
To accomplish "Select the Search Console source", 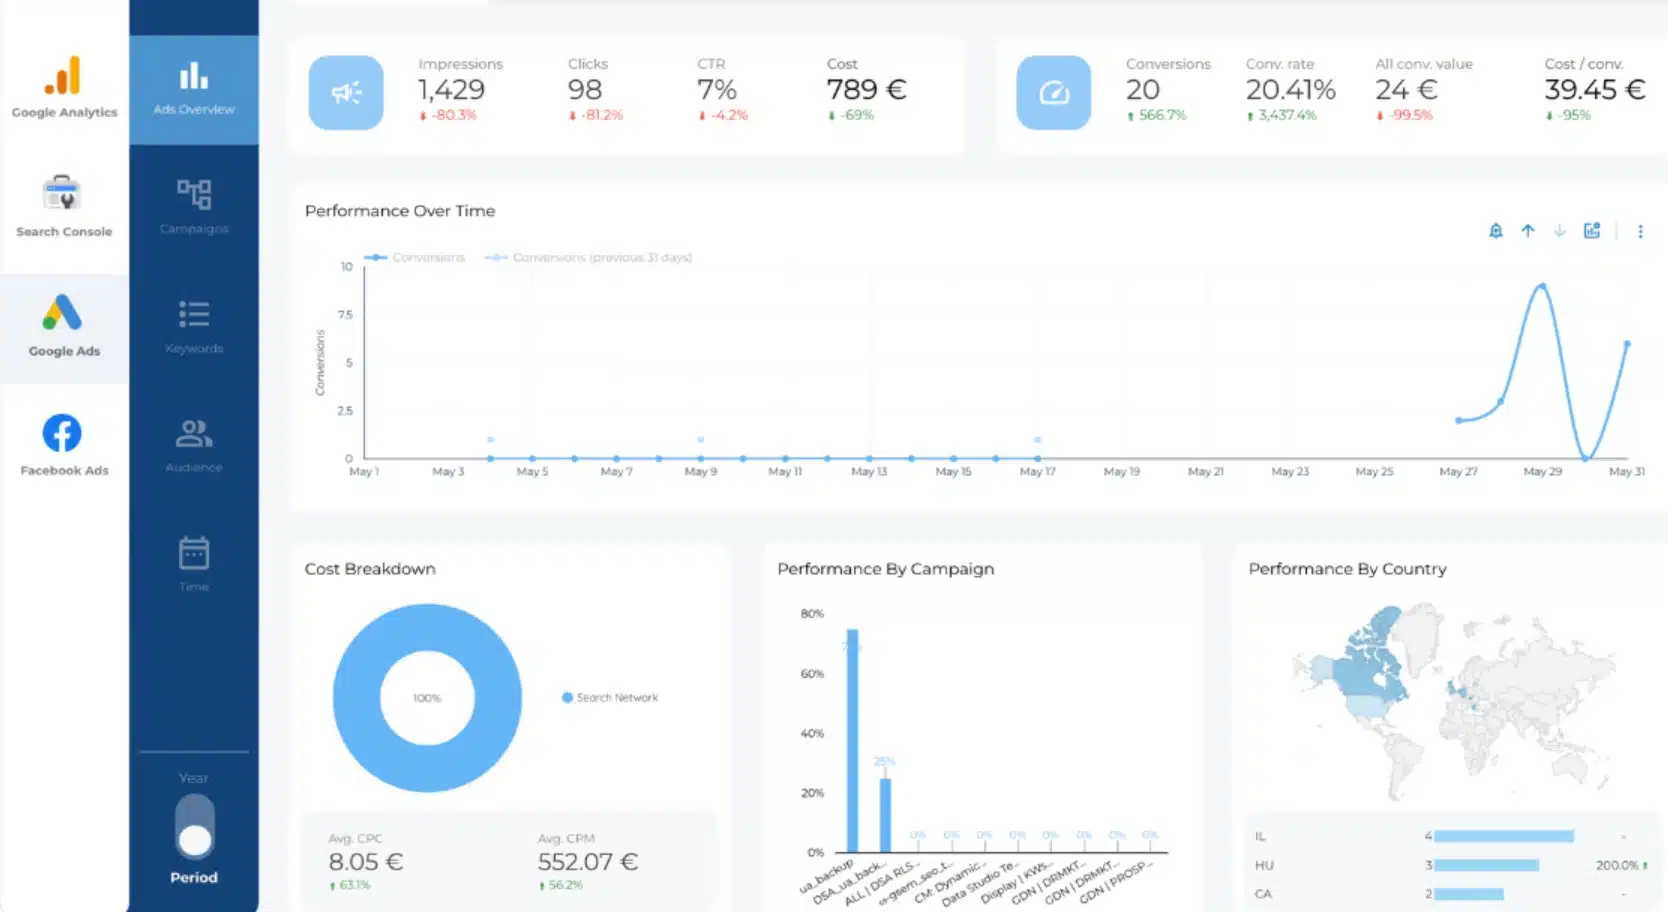I will (x=63, y=205).
